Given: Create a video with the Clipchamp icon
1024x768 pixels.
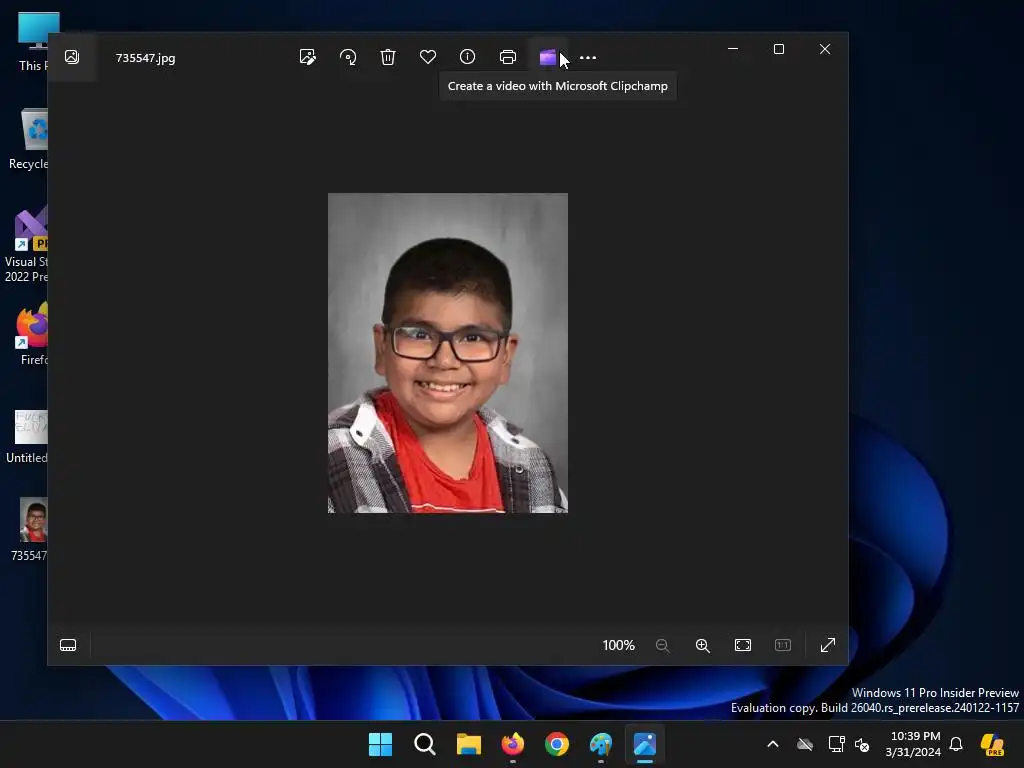Looking at the screenshot, I should [x=547, y=57].
